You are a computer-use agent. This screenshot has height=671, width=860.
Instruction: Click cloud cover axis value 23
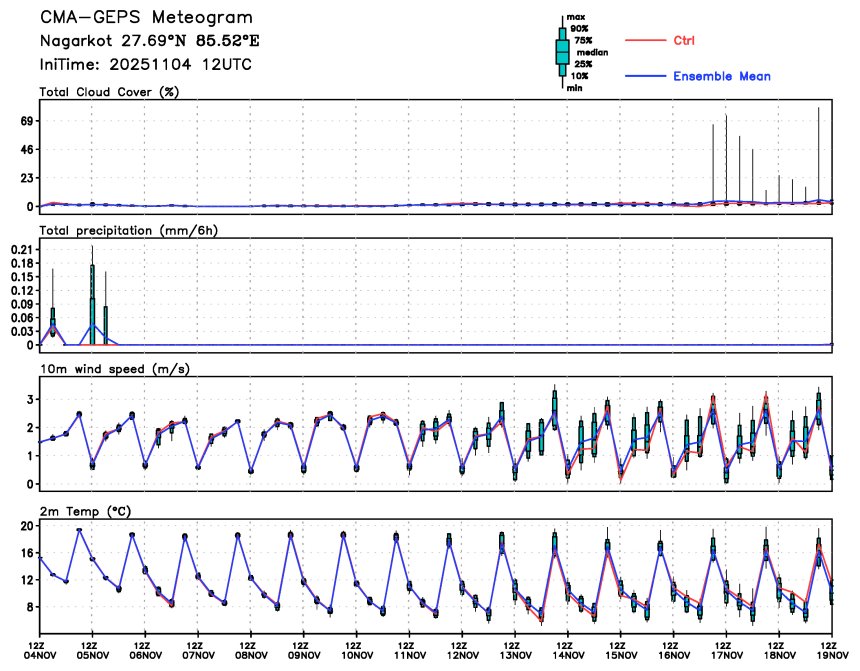(27, 178)
